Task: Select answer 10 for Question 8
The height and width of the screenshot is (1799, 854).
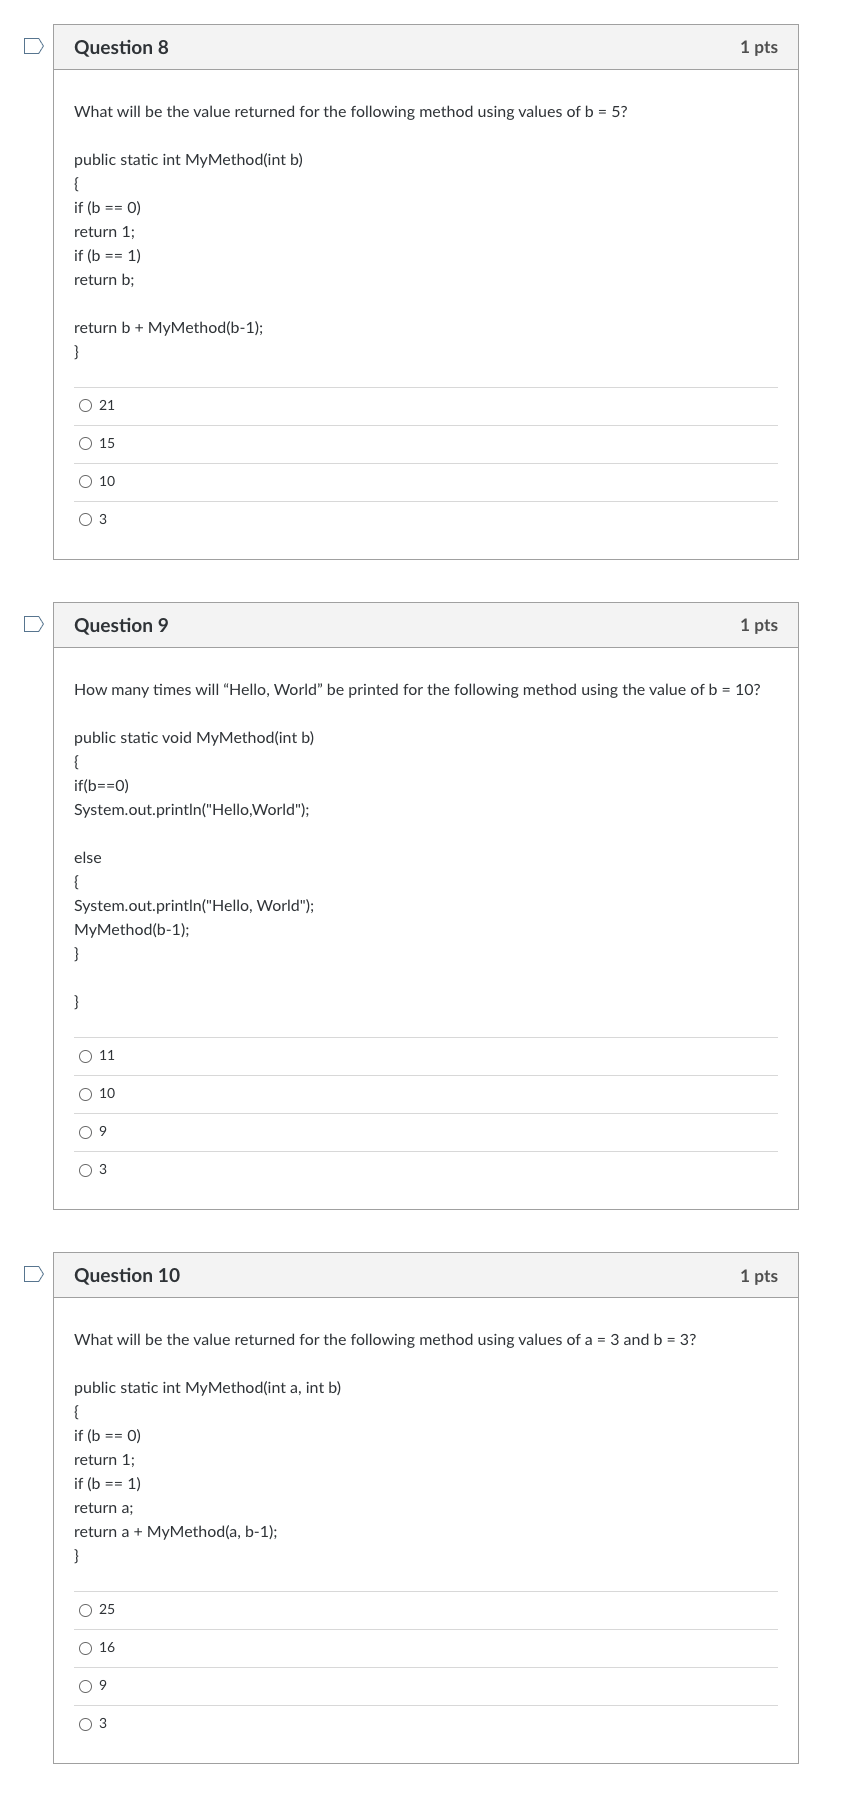Action: click(x=85, y=481)
